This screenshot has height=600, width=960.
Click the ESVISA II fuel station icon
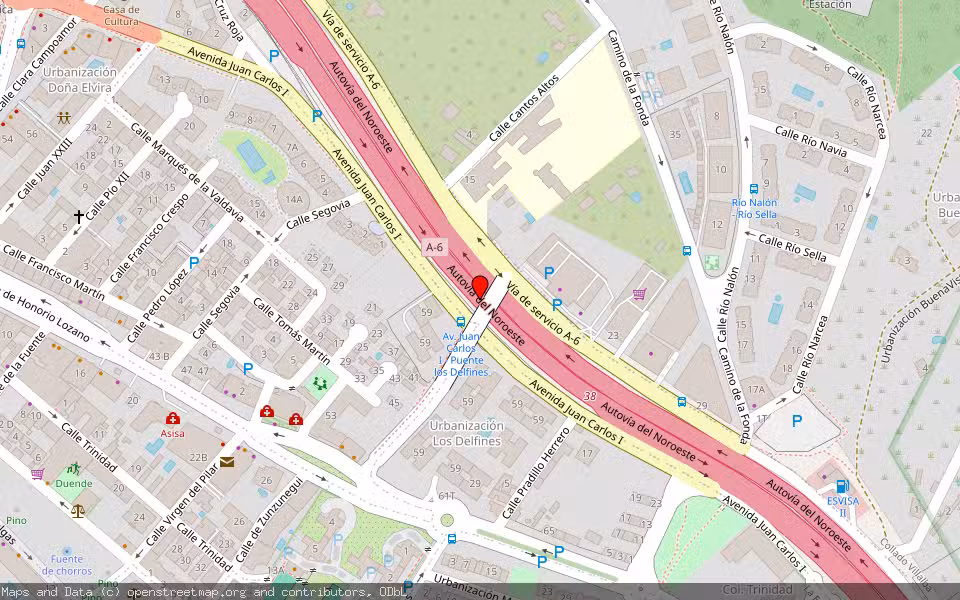841,486
